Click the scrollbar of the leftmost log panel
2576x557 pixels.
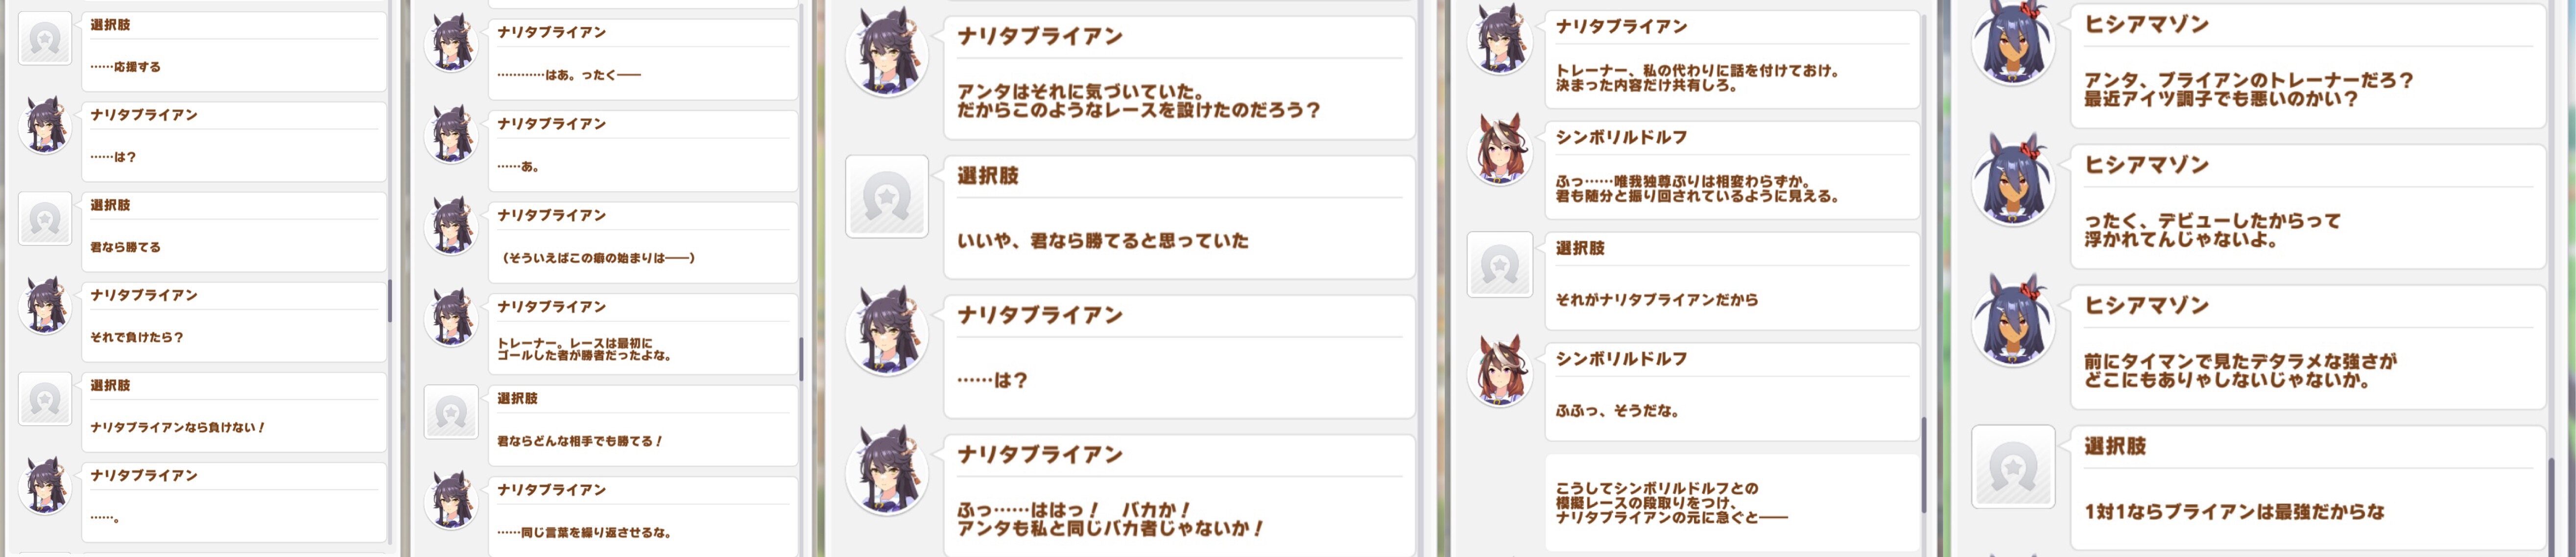tap(390, 300)
